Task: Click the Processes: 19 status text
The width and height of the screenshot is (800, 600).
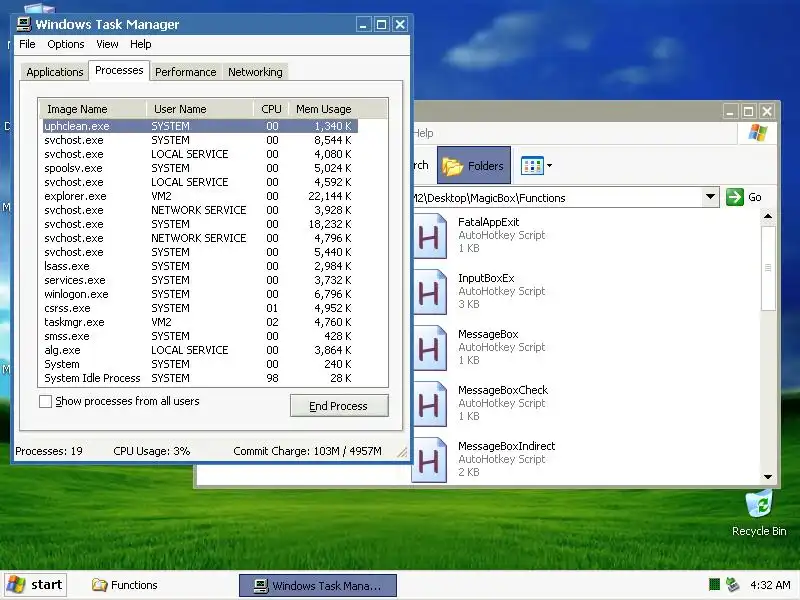Action: click(x=48, y=451)
